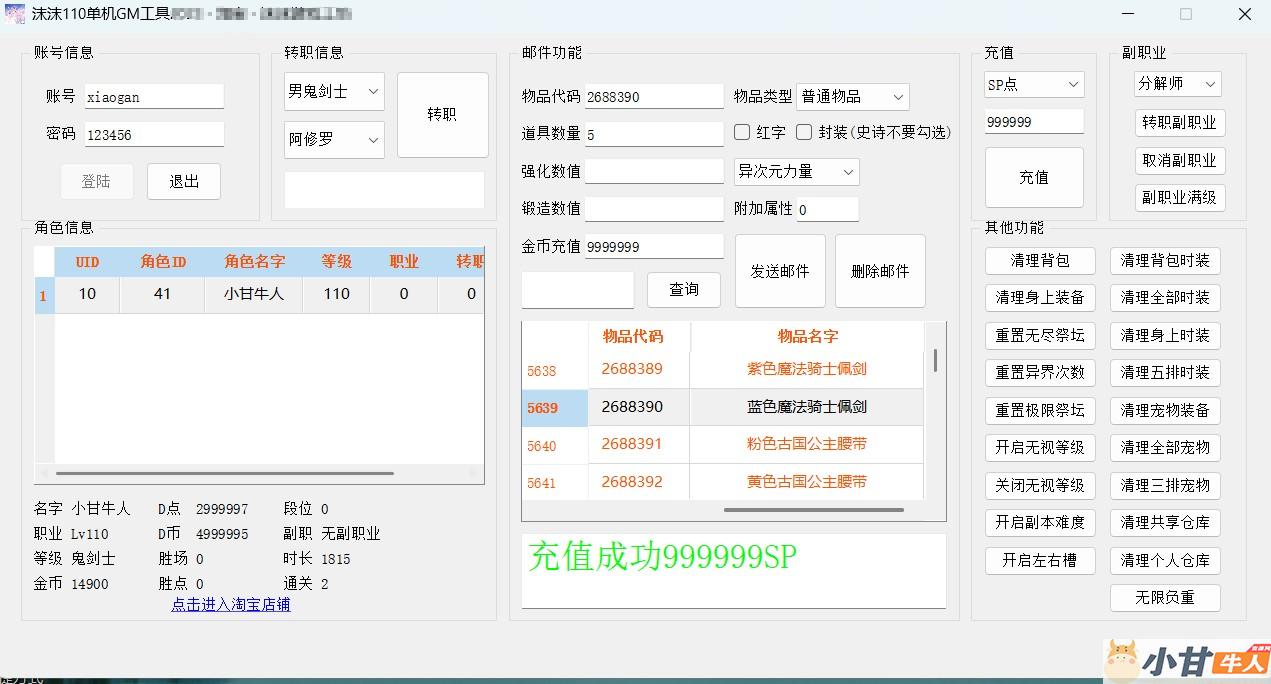Click the item list vertical scrollbar
This screenshot has height=684, width=1271.
(936, 362)
